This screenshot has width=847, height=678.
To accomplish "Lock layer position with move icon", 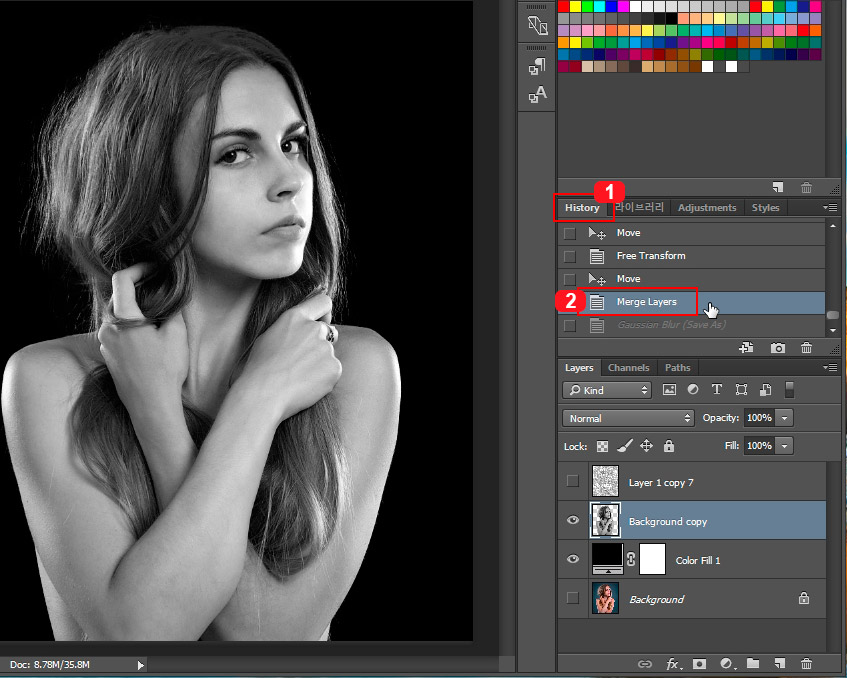I will coord(646,446).
